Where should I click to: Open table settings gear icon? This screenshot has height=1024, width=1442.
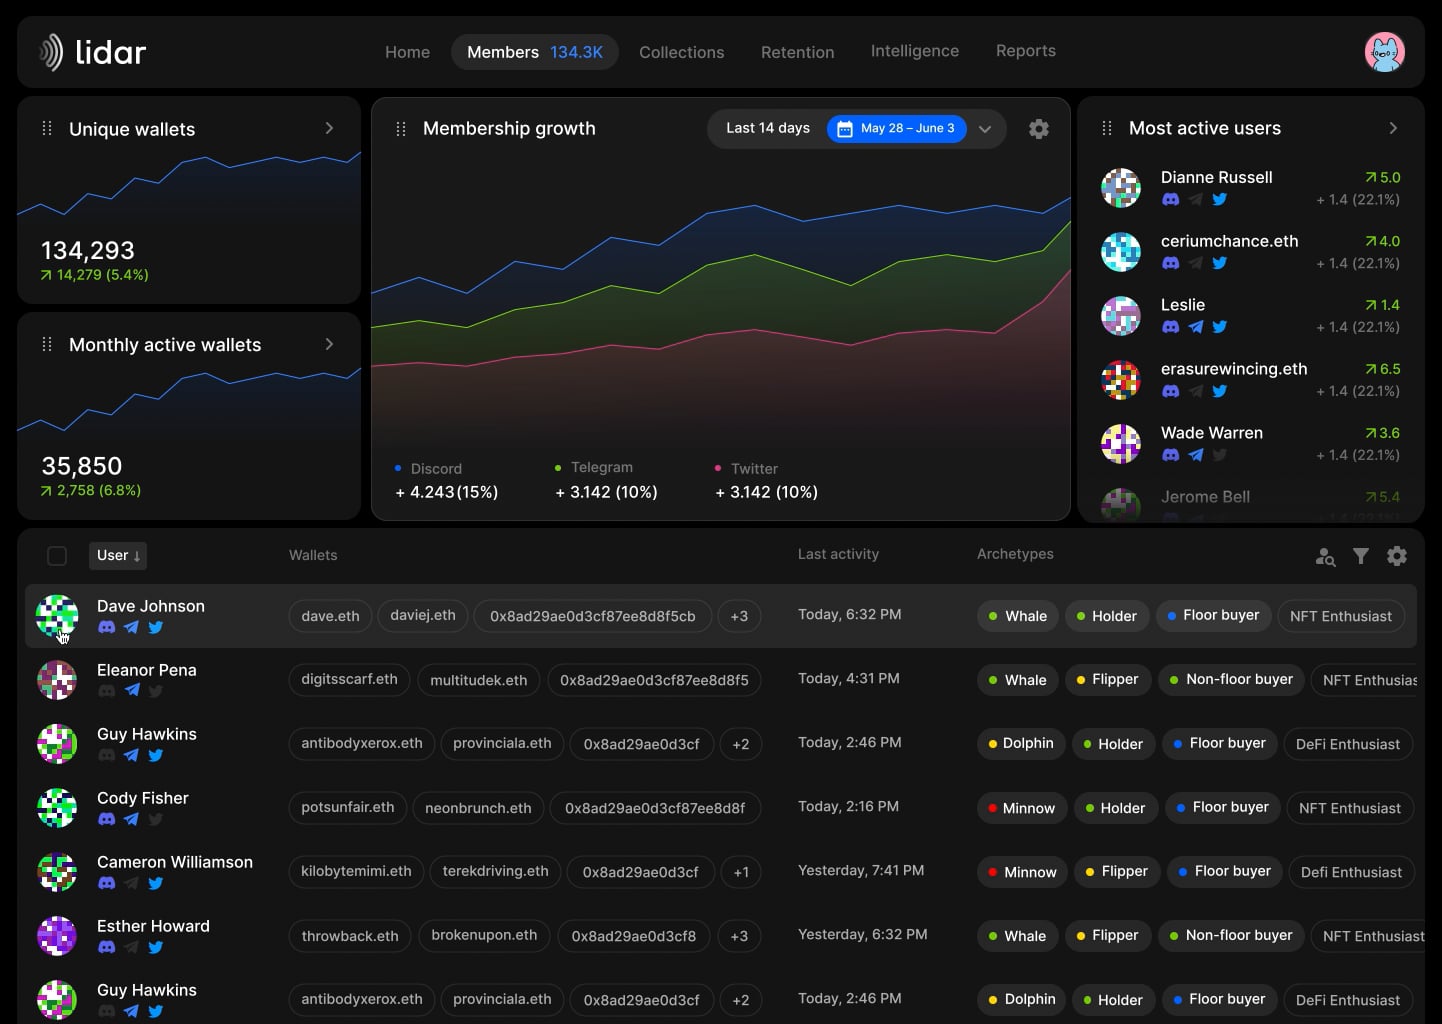tap(1397, 556)
